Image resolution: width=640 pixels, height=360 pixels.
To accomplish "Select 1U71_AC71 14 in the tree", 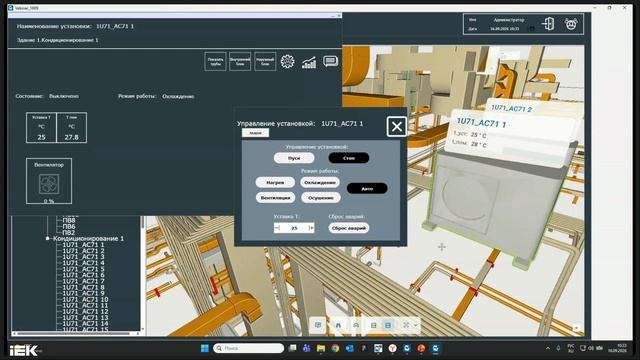I will click(x=85, y=324).
